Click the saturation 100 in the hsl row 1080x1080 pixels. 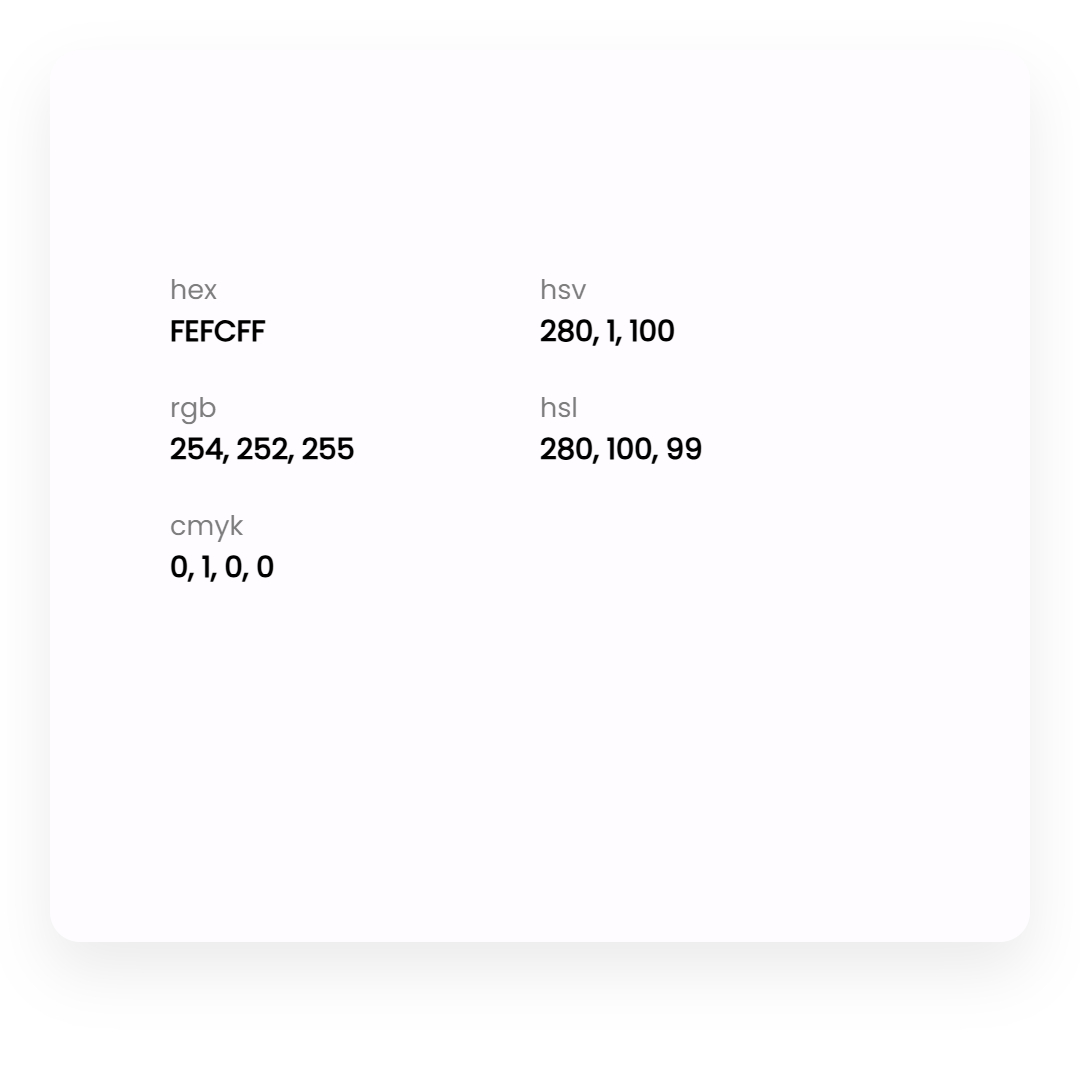(x=629, y=449)
